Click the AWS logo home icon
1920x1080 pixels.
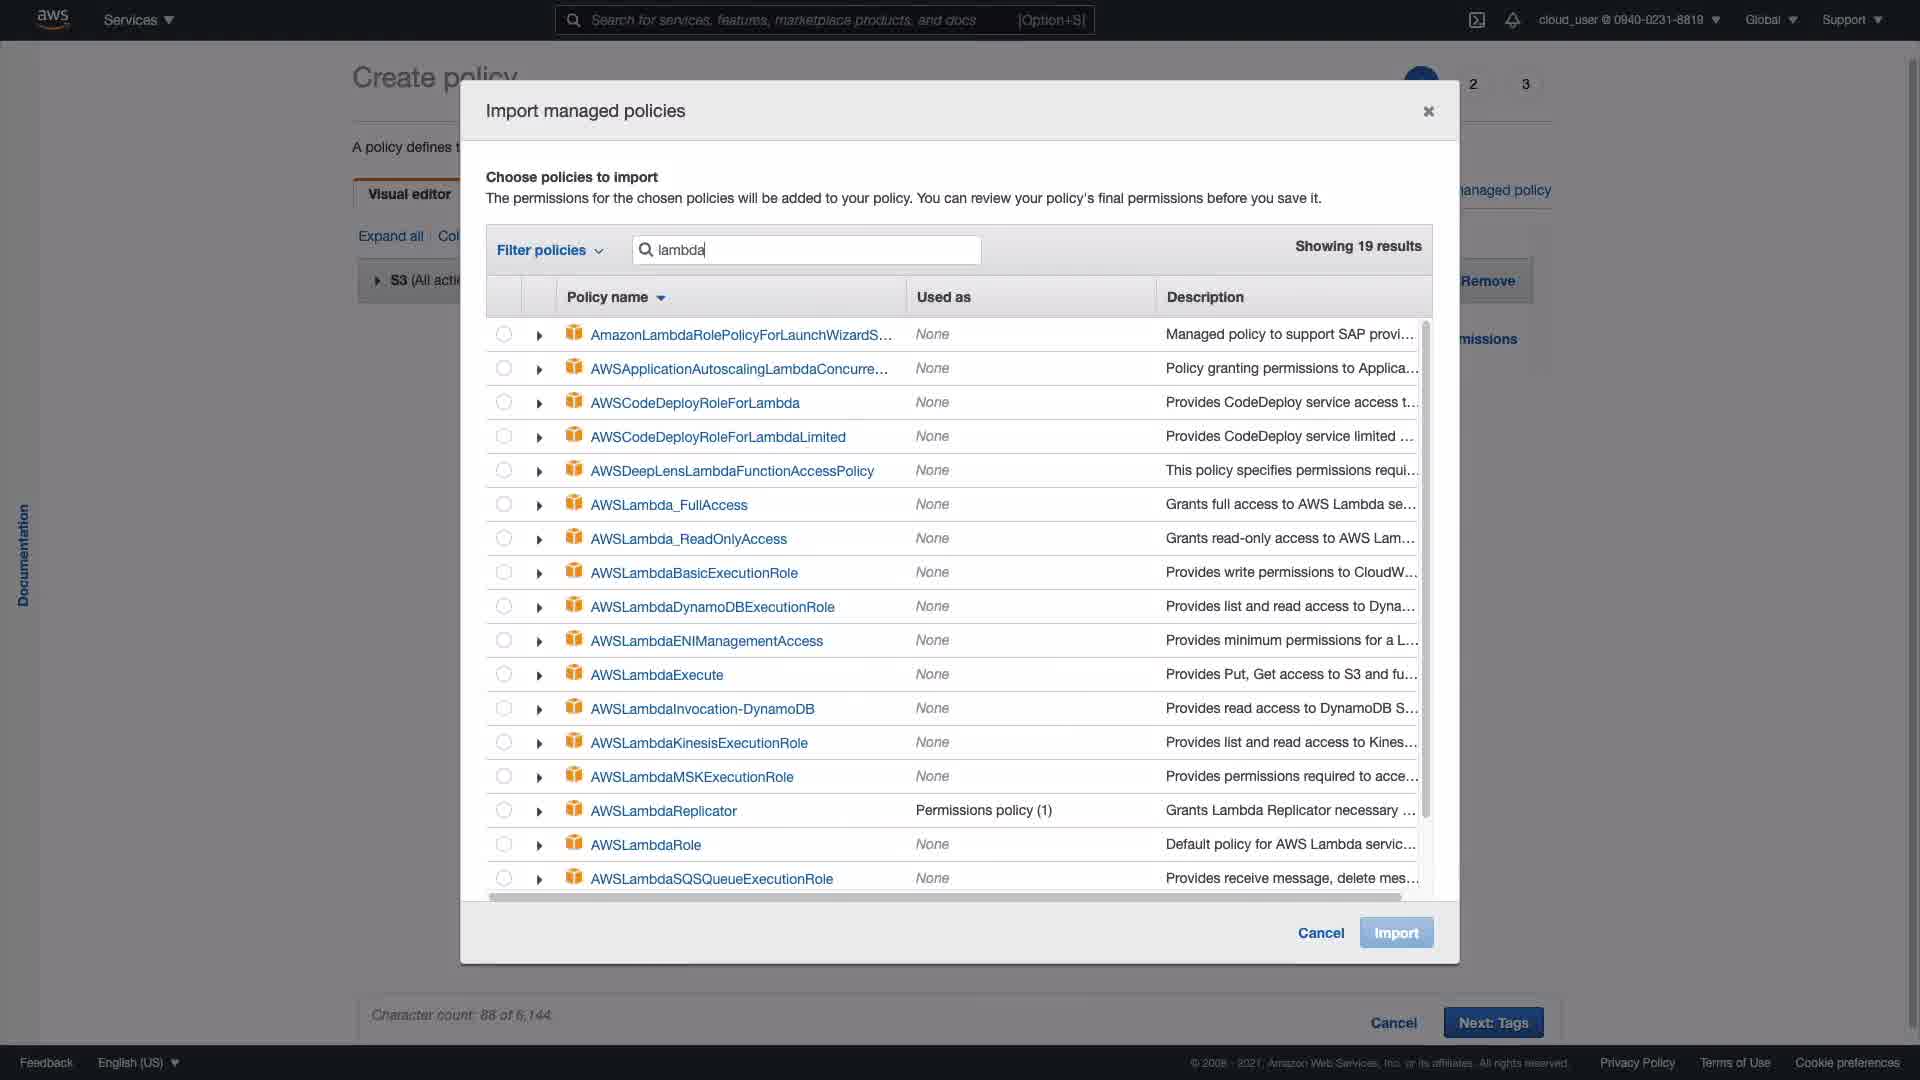point(52,19)
